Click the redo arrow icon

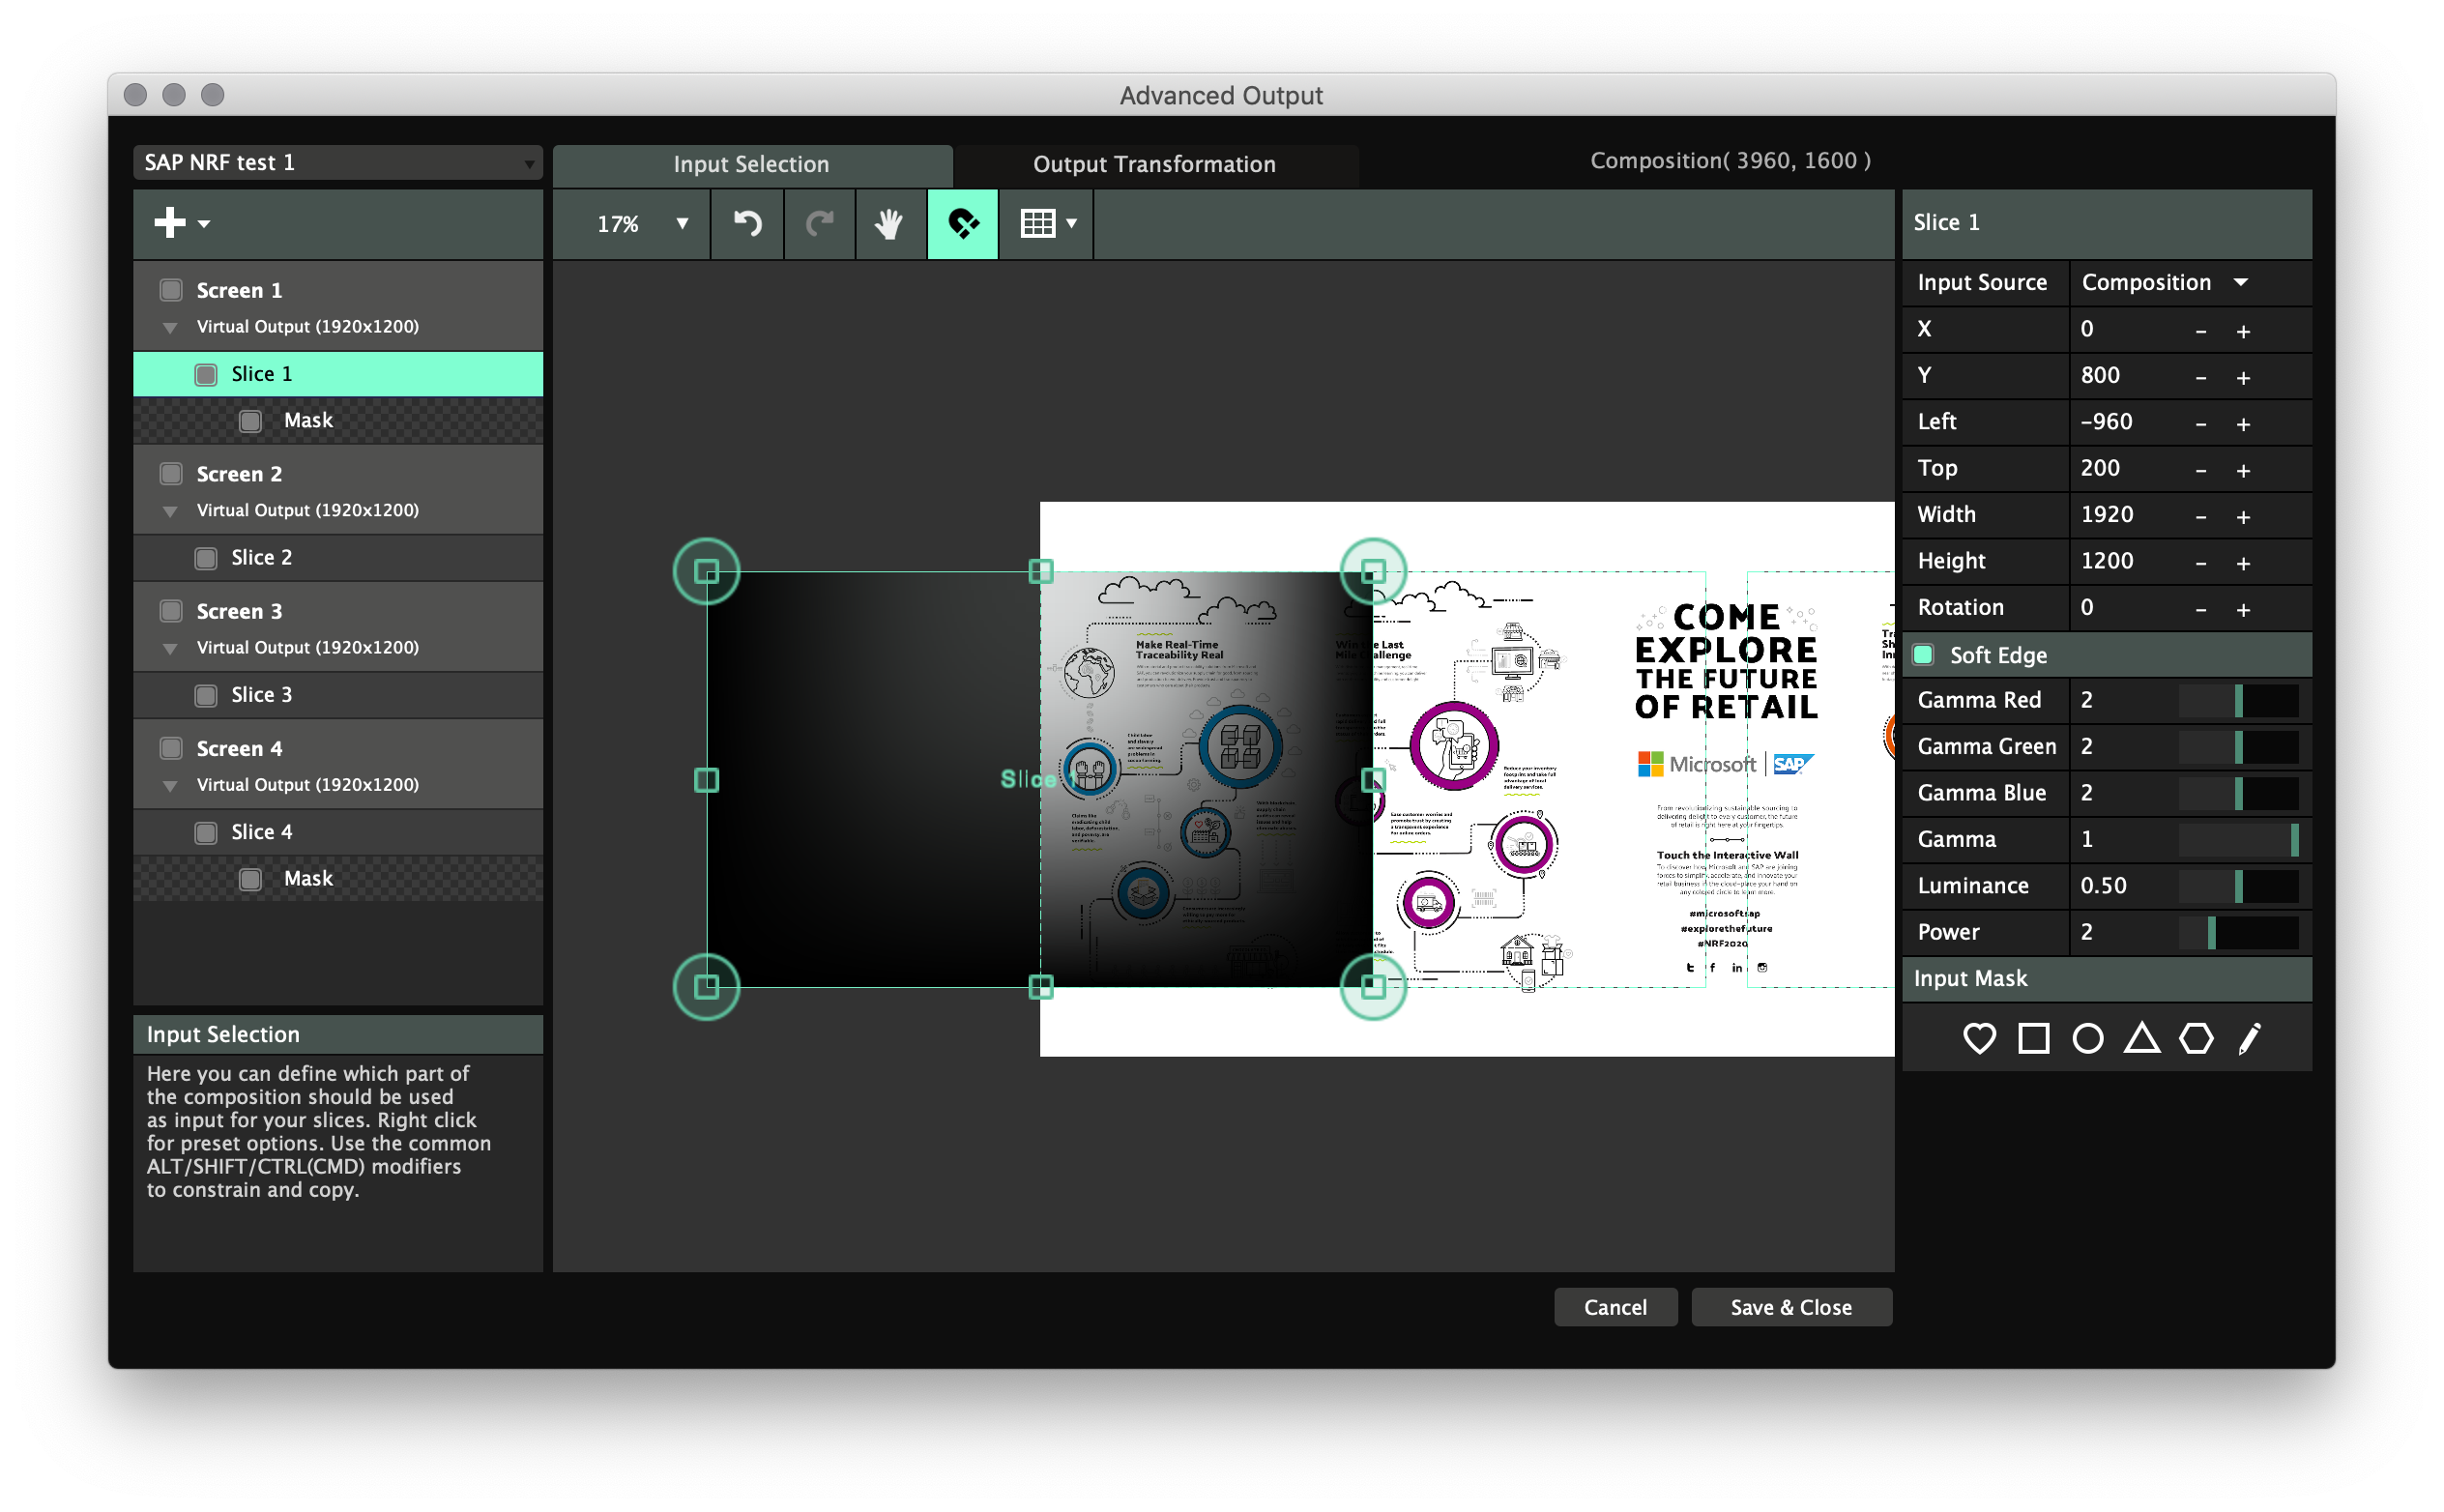click(x=819, y=223)
